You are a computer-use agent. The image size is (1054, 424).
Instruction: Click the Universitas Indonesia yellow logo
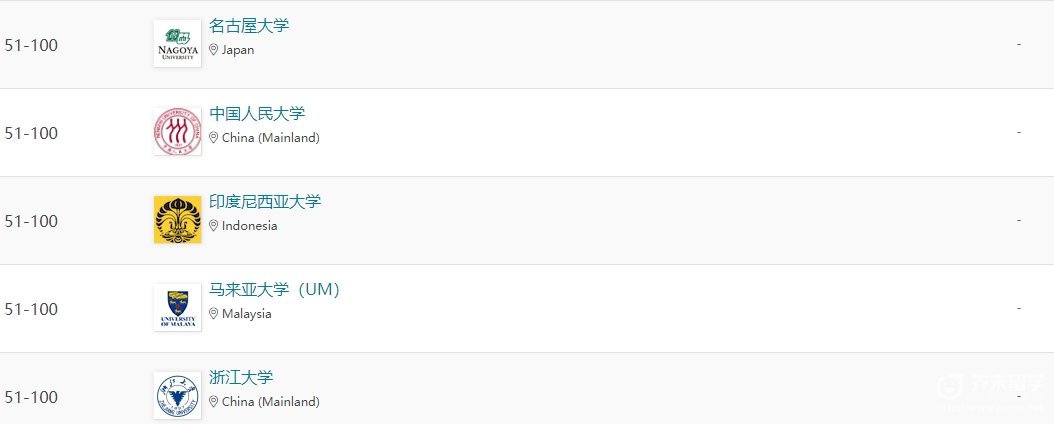177,220
